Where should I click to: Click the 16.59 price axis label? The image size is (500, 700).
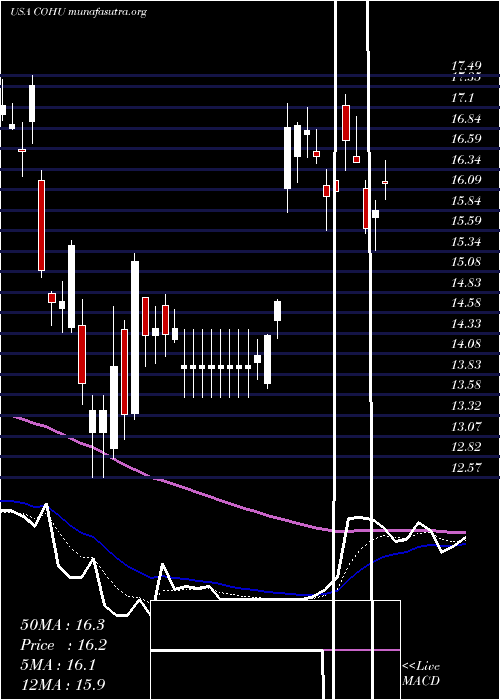tap(466, 139)
